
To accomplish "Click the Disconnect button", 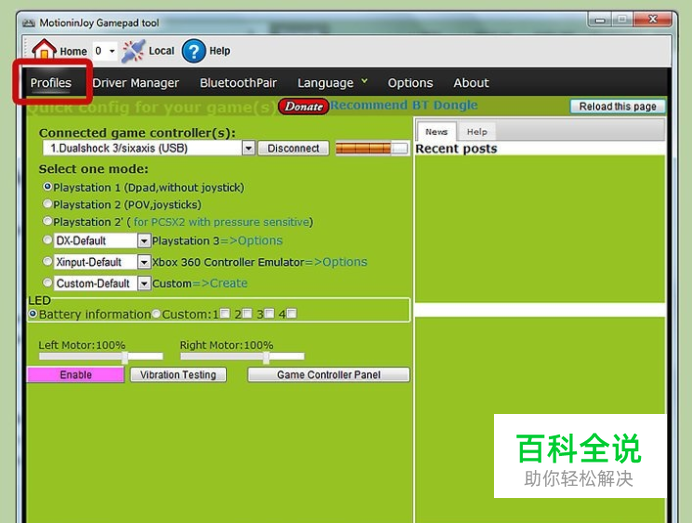I will coord(293,148).
